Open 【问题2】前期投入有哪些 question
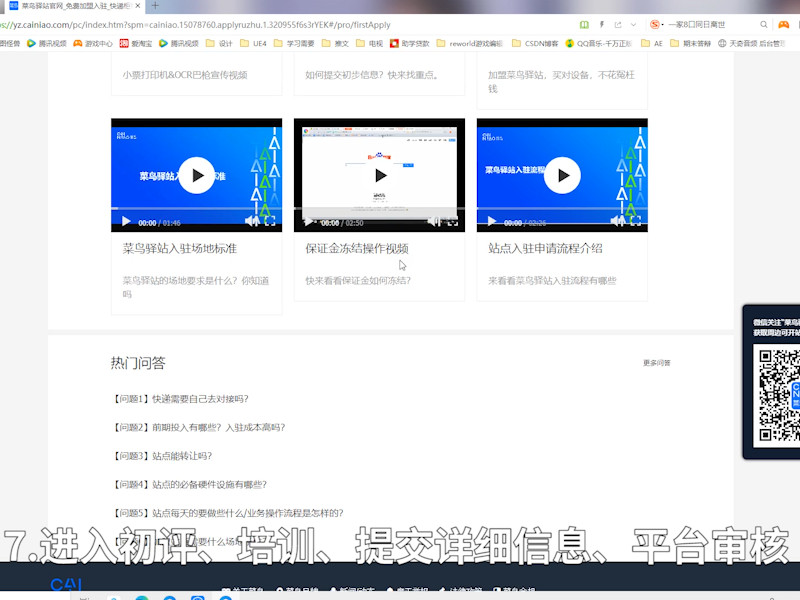 198,428
